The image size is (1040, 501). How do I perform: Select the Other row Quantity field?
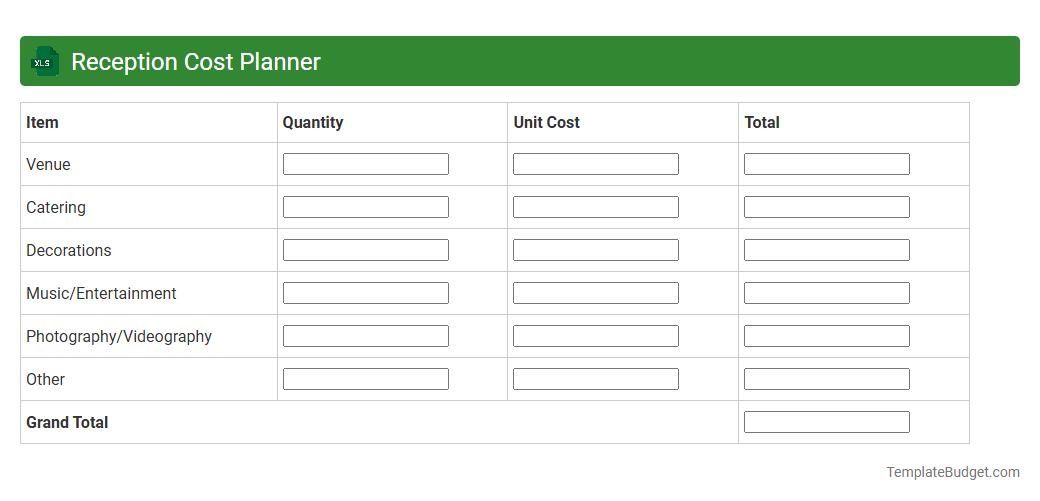click(x=365, y=379)
